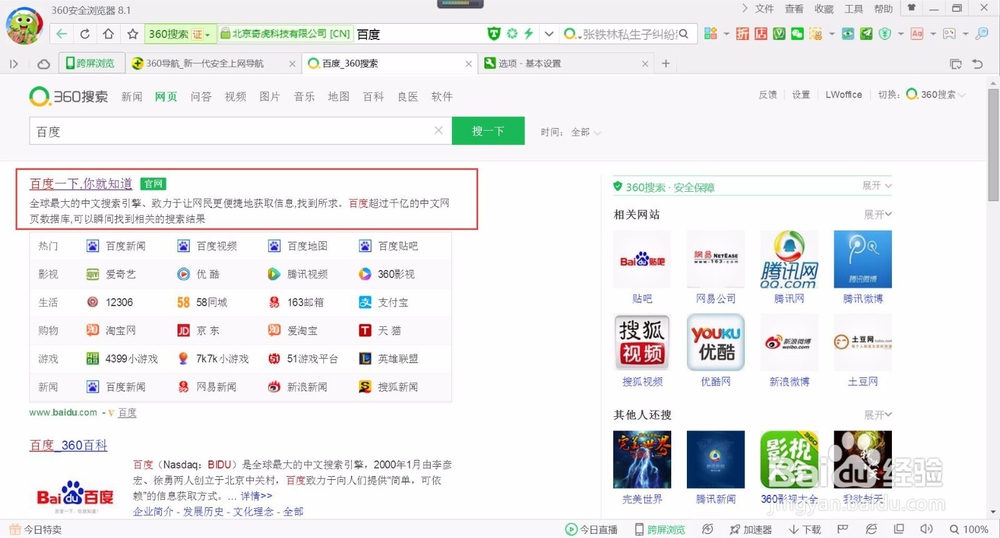Image resolution: width=1000 pixels, height=538 pixels.
Task: Bookmark page with the star icon
Action: pos(132,34)
